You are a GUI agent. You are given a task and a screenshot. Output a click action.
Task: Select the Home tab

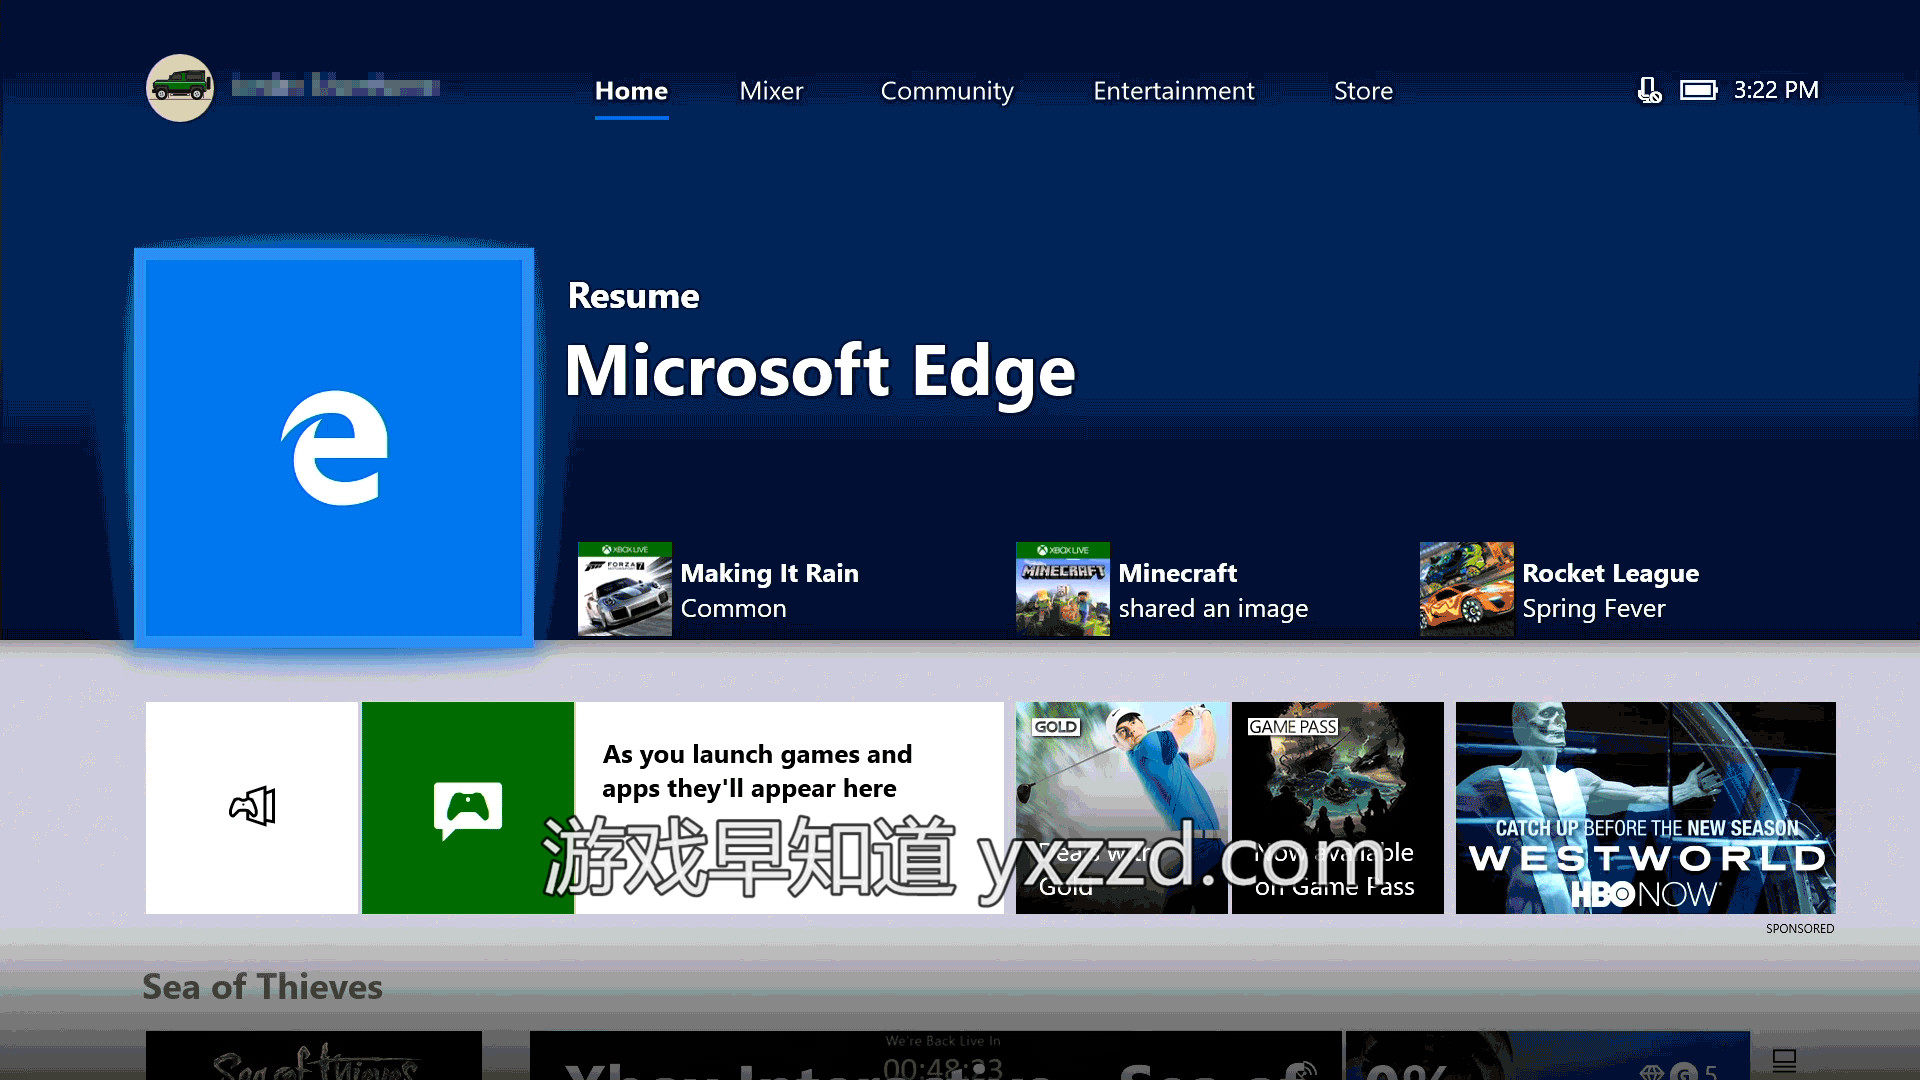[x=631, y=91]
